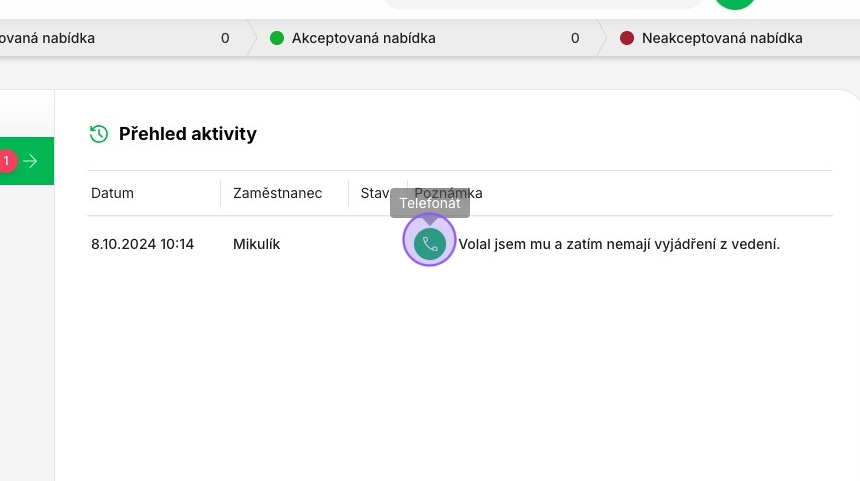Select the Neakceptovaná nabídka stage

(729, 38)
